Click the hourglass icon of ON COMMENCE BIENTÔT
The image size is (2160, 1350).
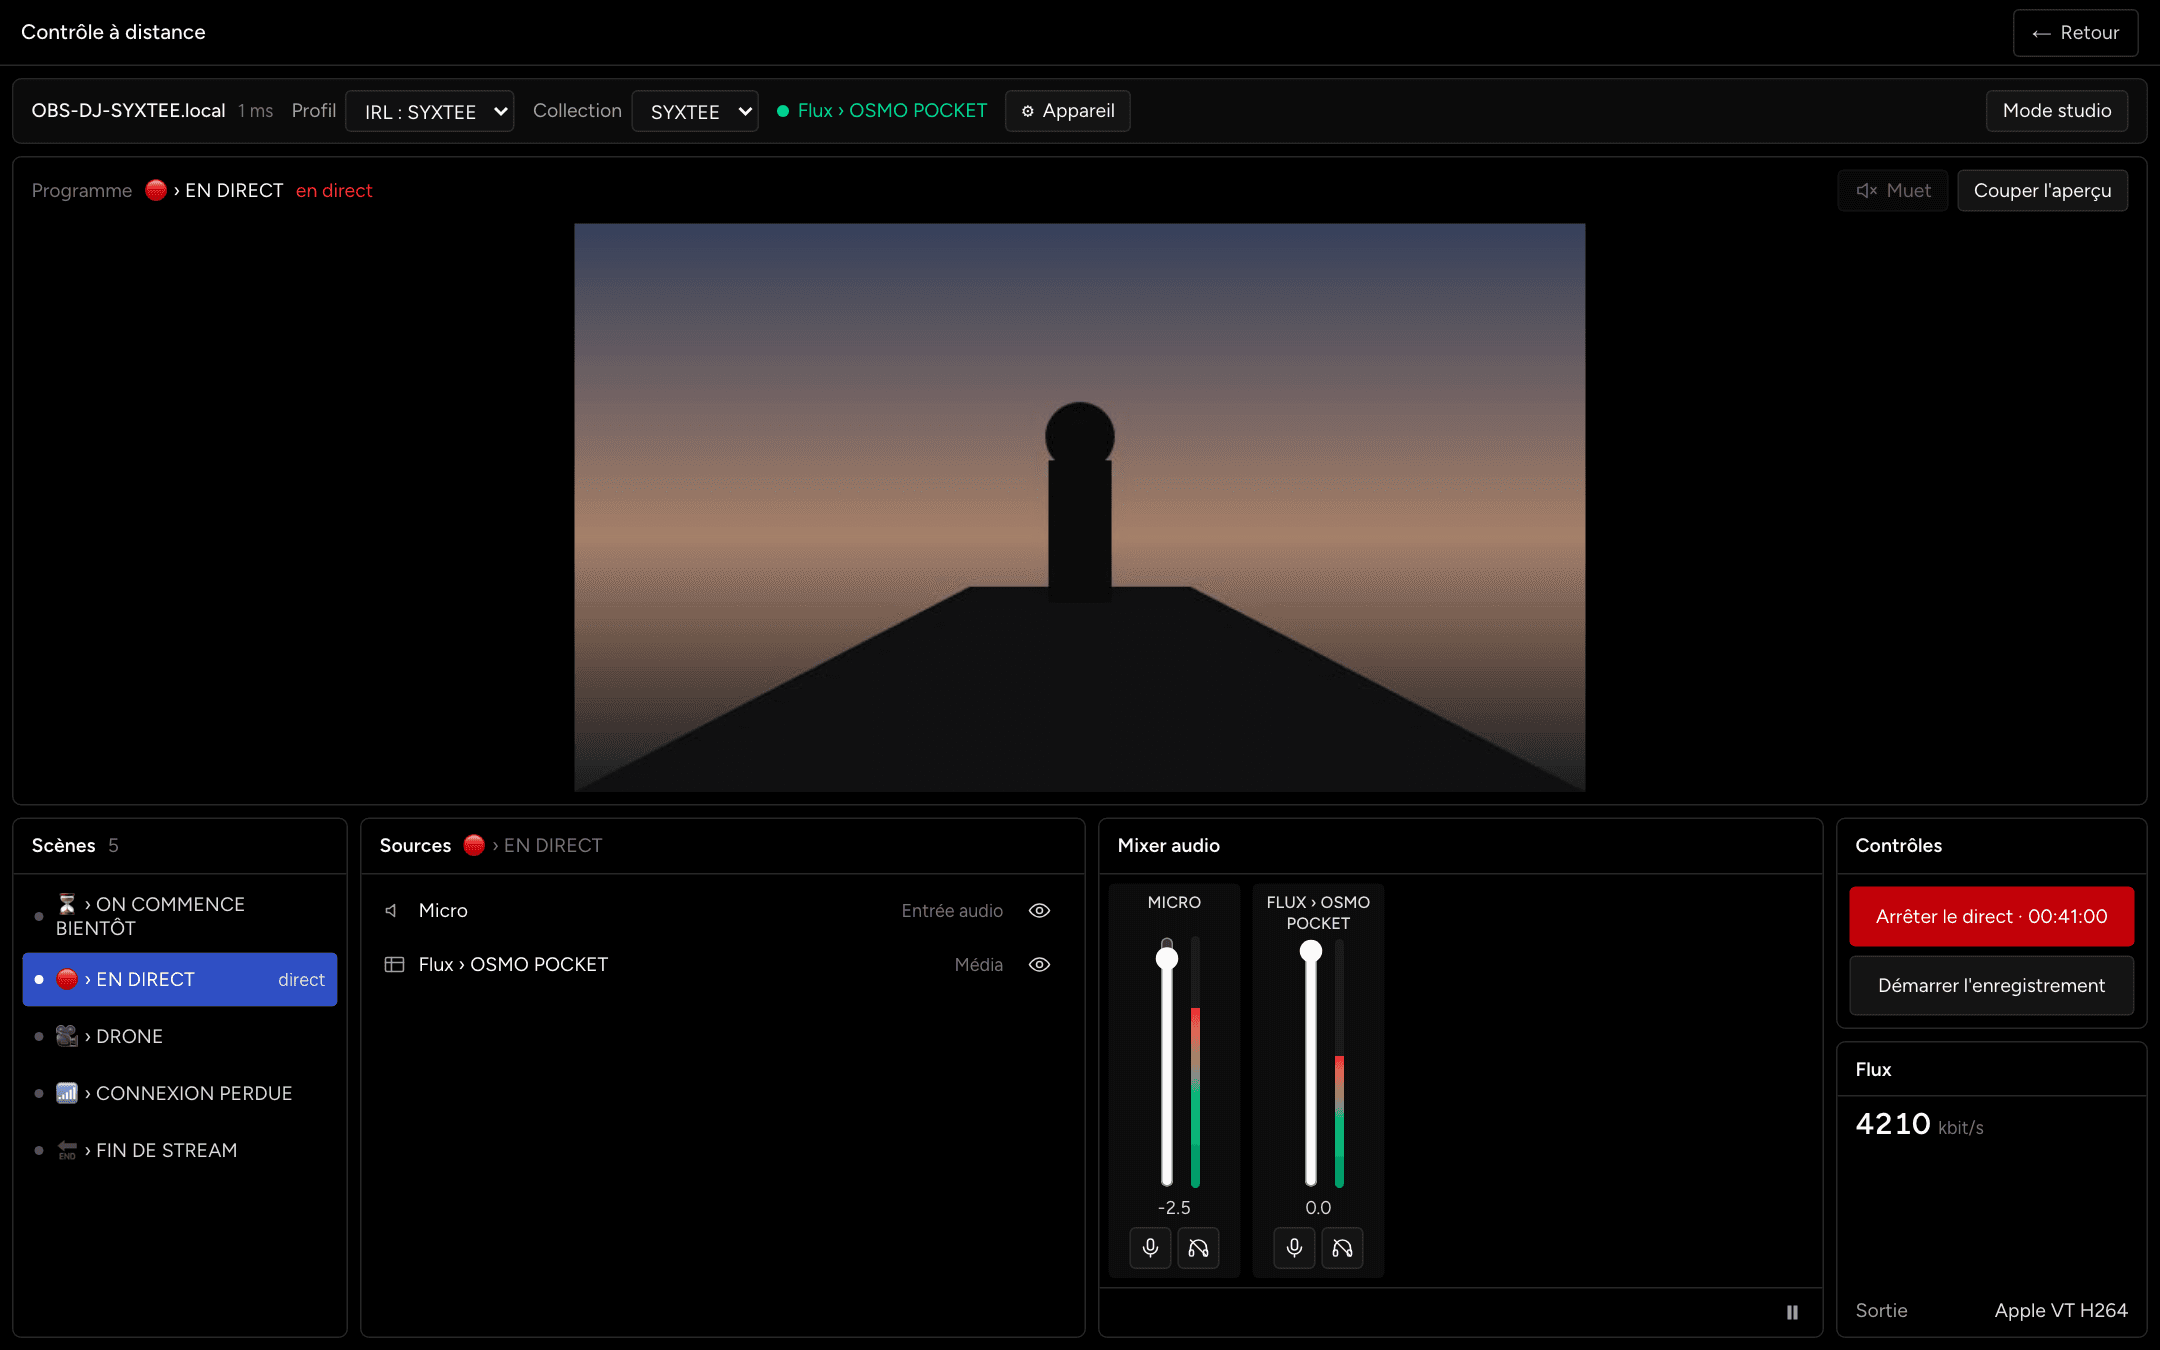[x=67, y=904]
